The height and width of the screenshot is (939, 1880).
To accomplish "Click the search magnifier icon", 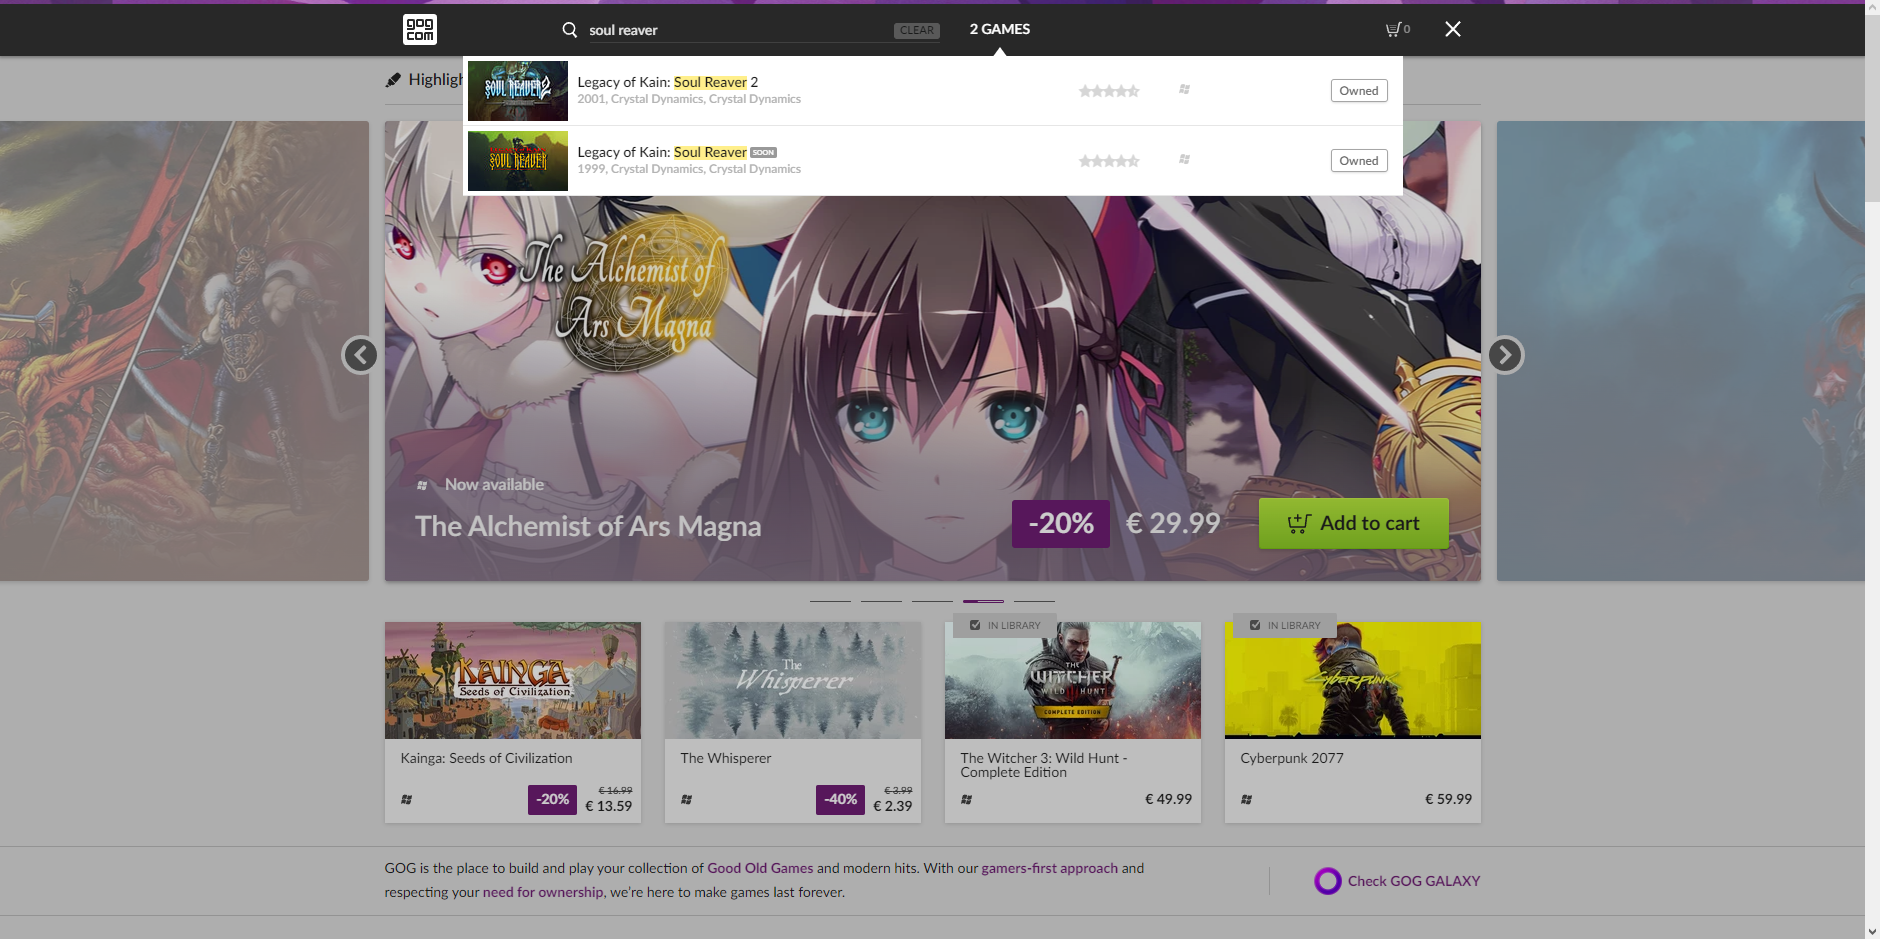I will [x=570, y=30].
